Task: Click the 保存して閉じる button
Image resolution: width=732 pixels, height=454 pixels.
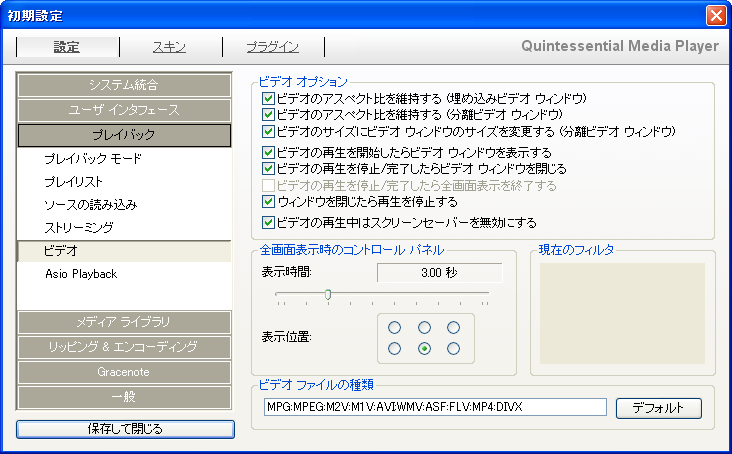Action: [125, 429]
